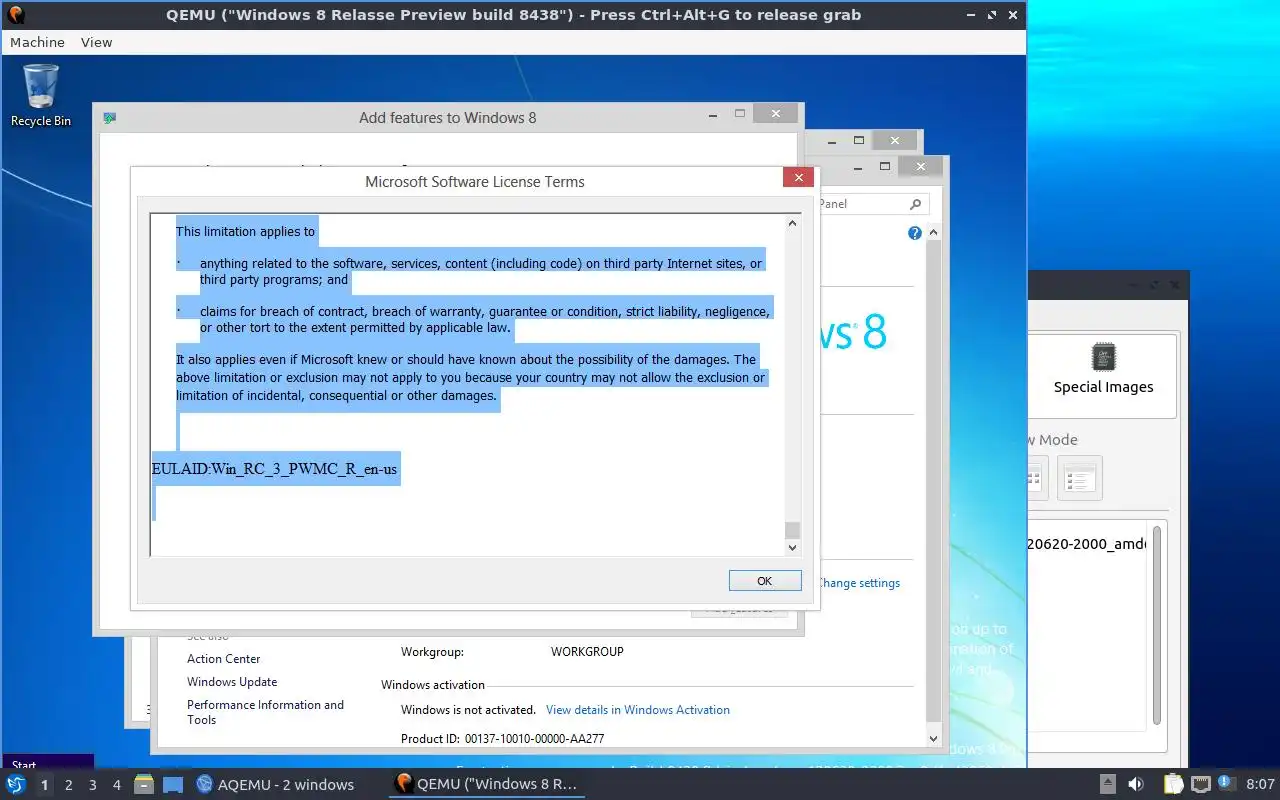The height and width of the screenshot is (800, 1280).
Task: Click the Control Panel search field
Action: pos(872,204)
